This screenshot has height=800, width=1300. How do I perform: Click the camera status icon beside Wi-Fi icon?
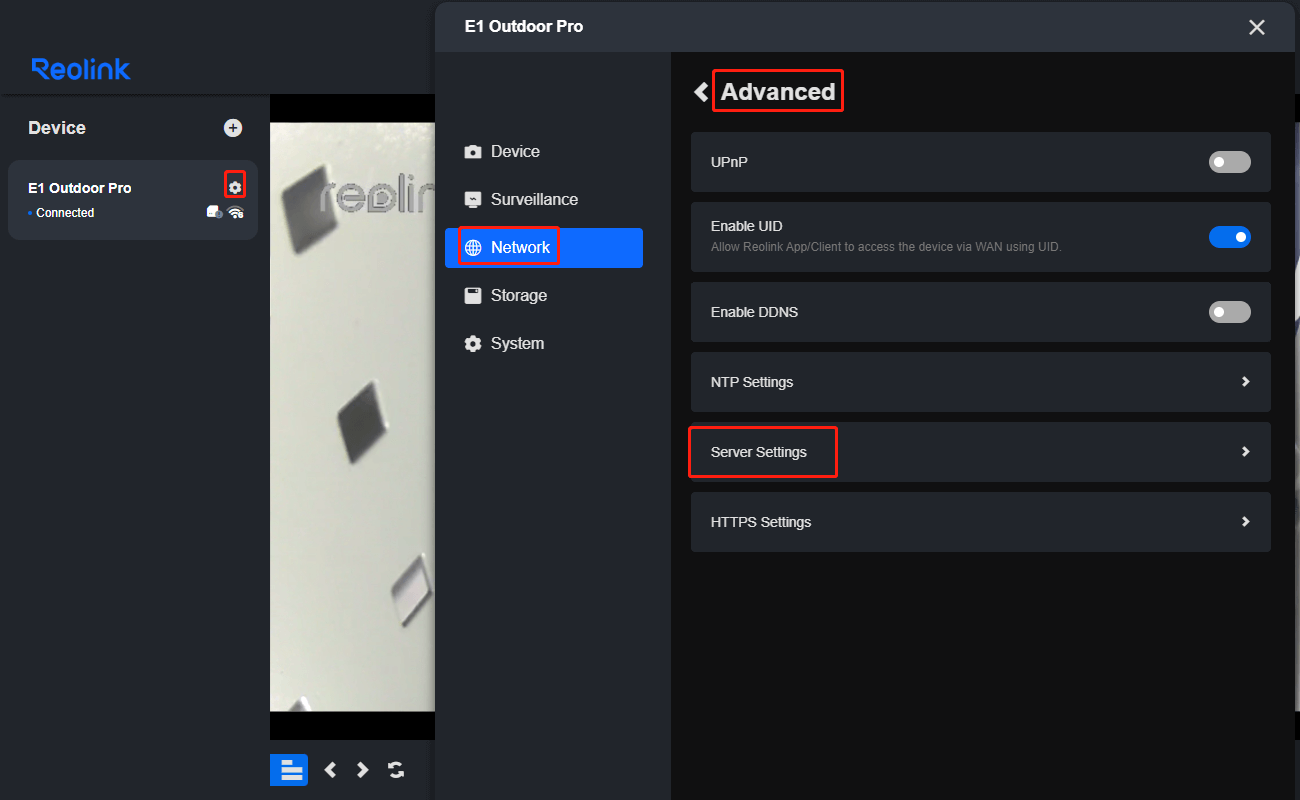tap(214, 212)
